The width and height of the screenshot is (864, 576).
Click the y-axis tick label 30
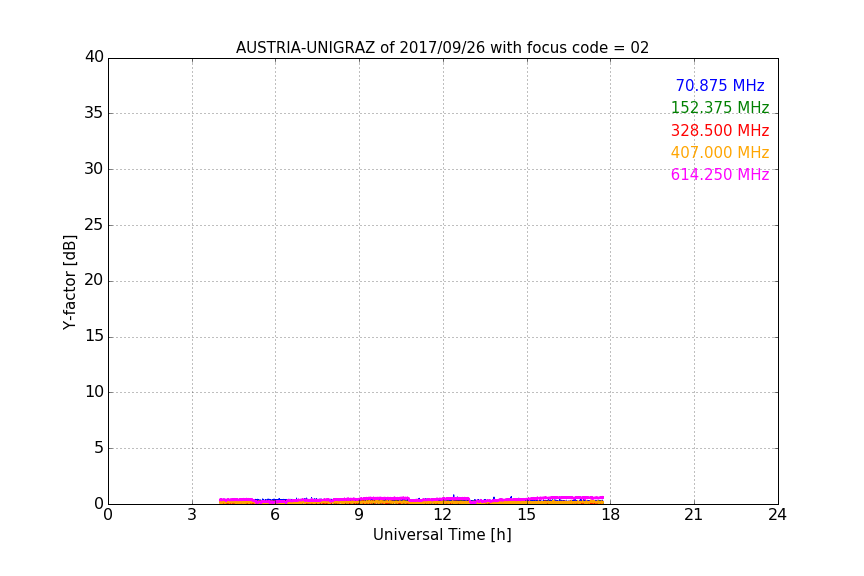coord(94,169)
